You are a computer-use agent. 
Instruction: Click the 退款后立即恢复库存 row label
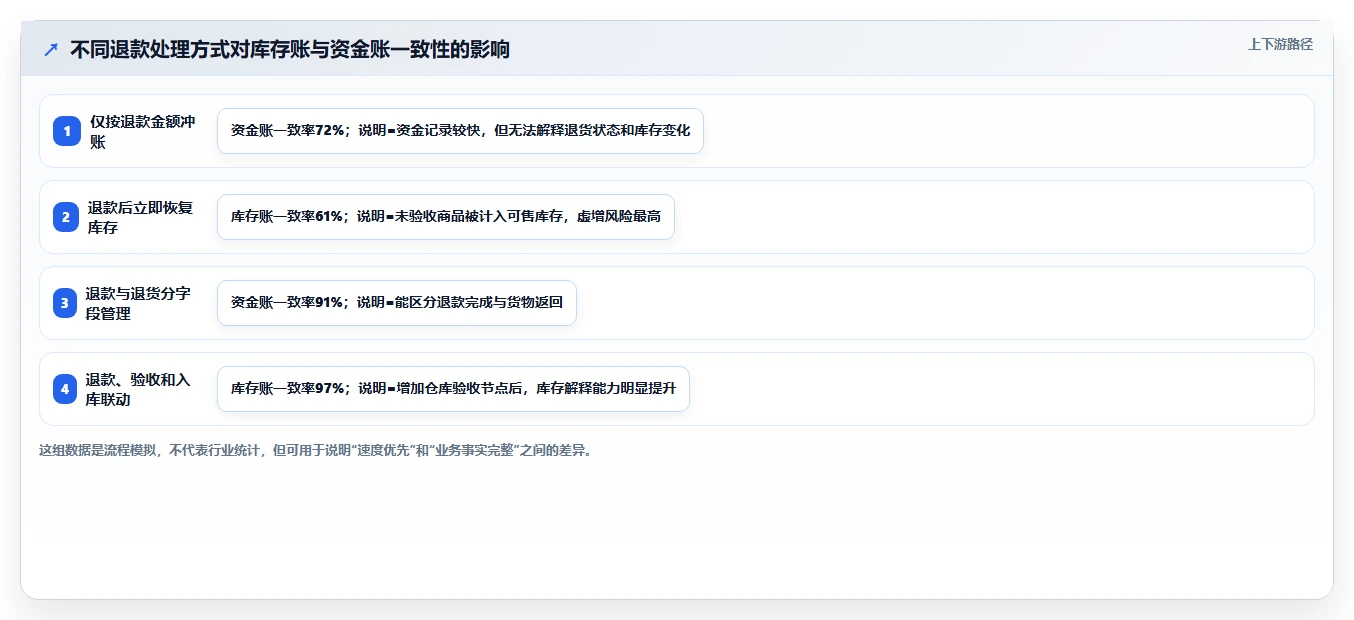pyautogui.click(x=140, y=218)
